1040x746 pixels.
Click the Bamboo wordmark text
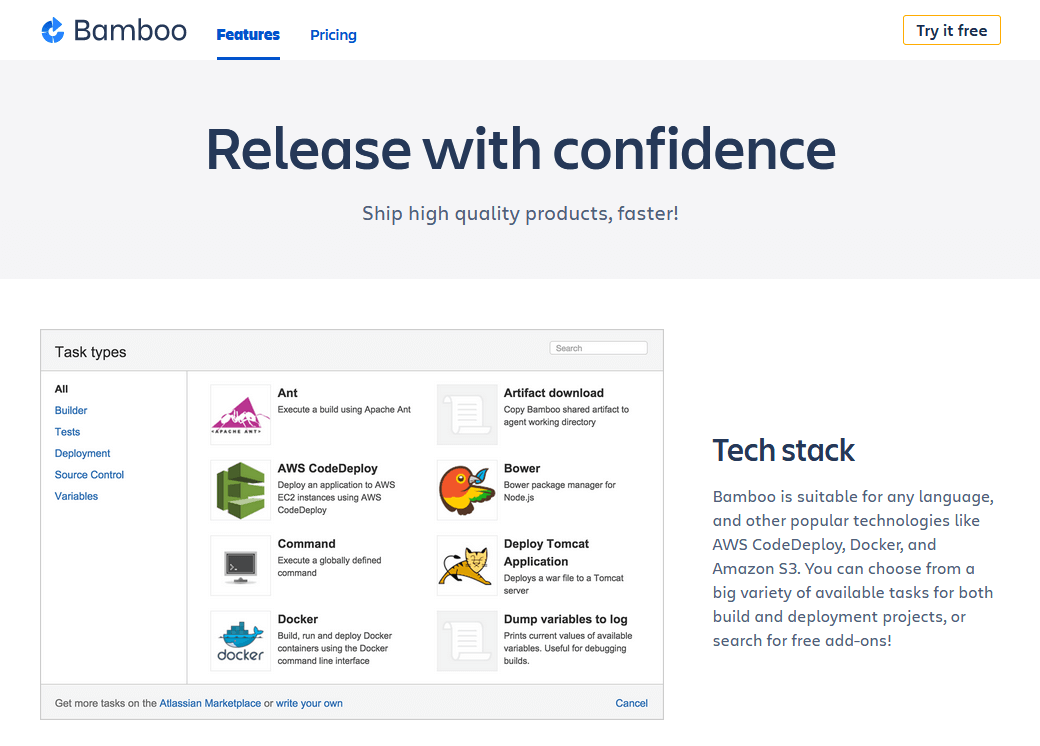pyautogui.click(x=130, y=31)
